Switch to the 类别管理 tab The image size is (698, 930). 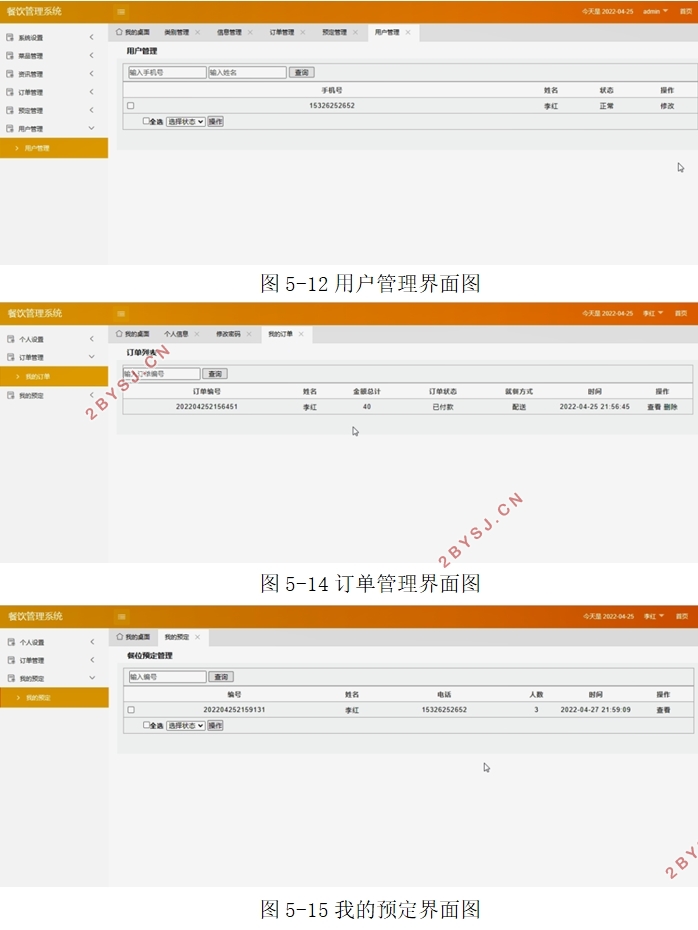176,32
